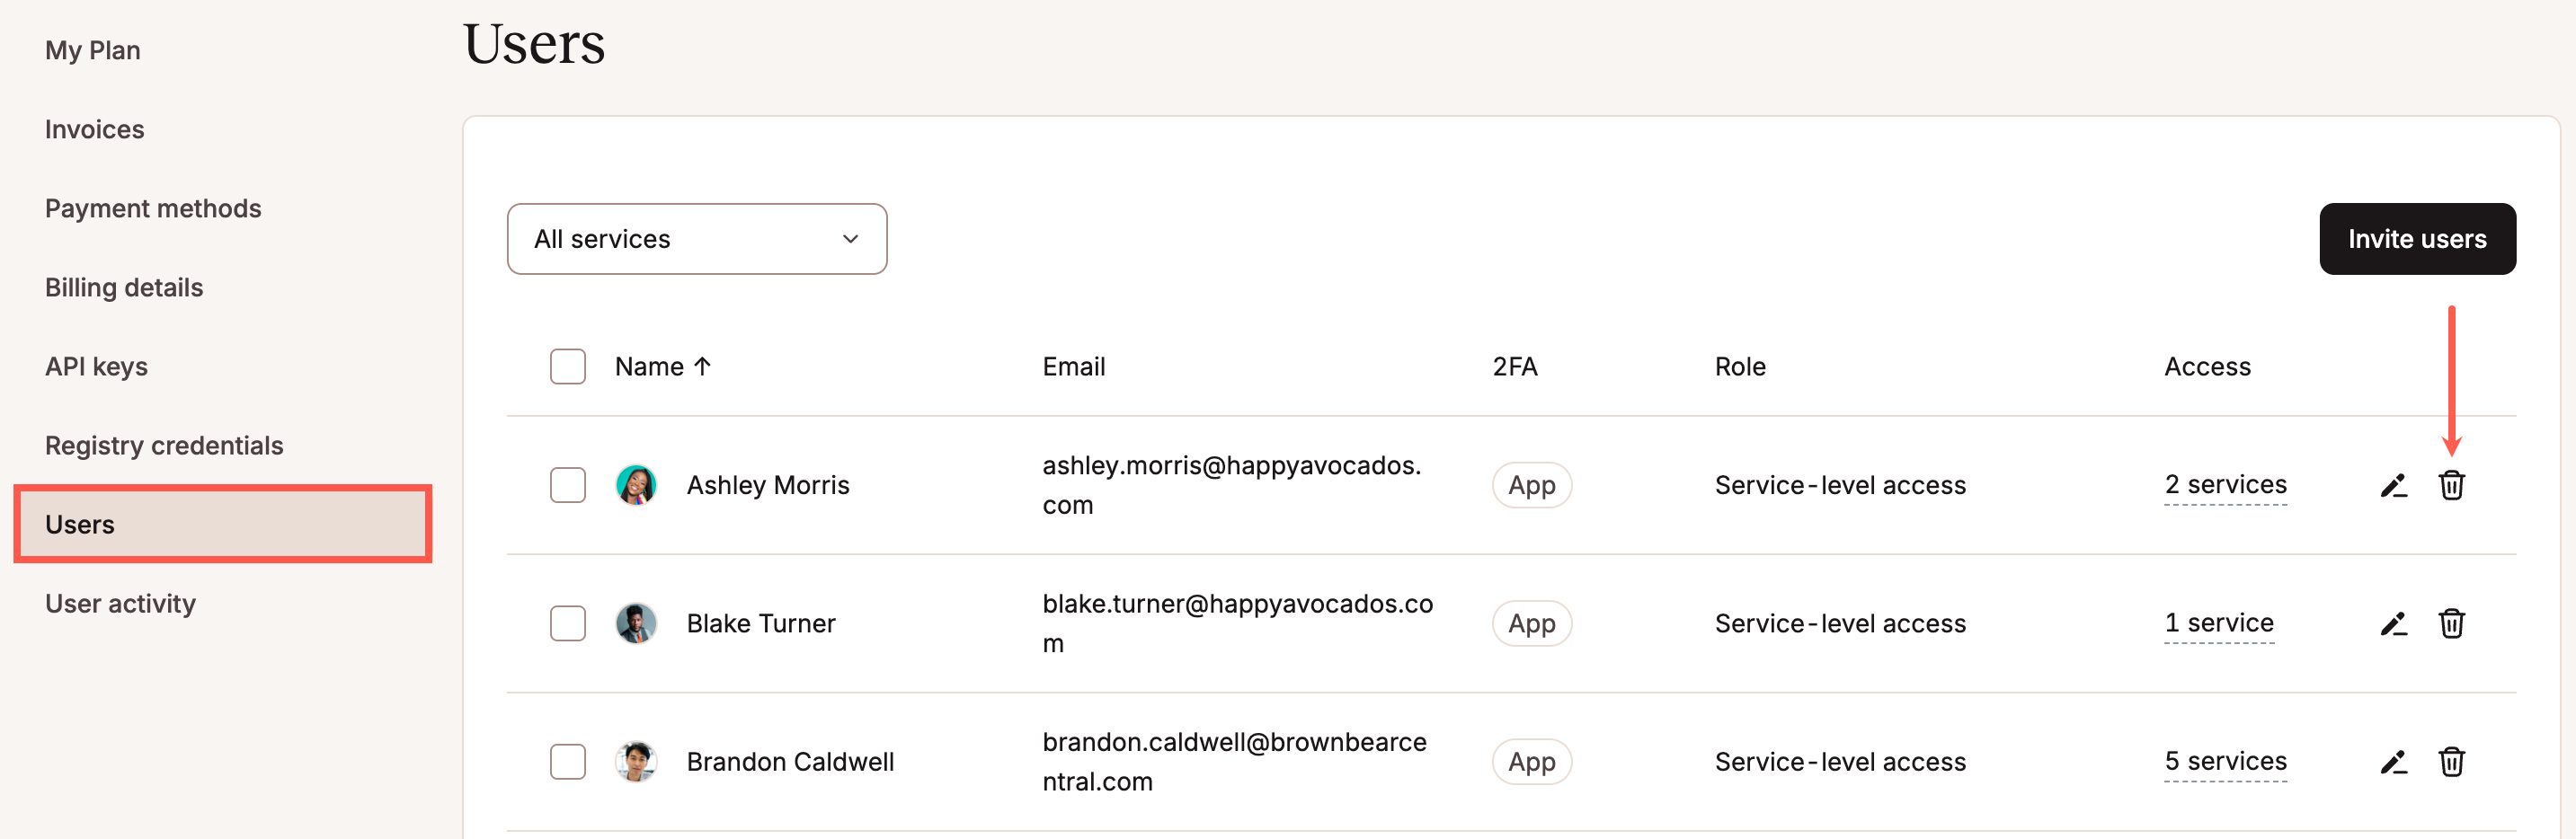The height and width of the screenshot is (839, 2576).
Task: Click Brandon Caldwell Service-level access role
Action: pos(1840,761)
